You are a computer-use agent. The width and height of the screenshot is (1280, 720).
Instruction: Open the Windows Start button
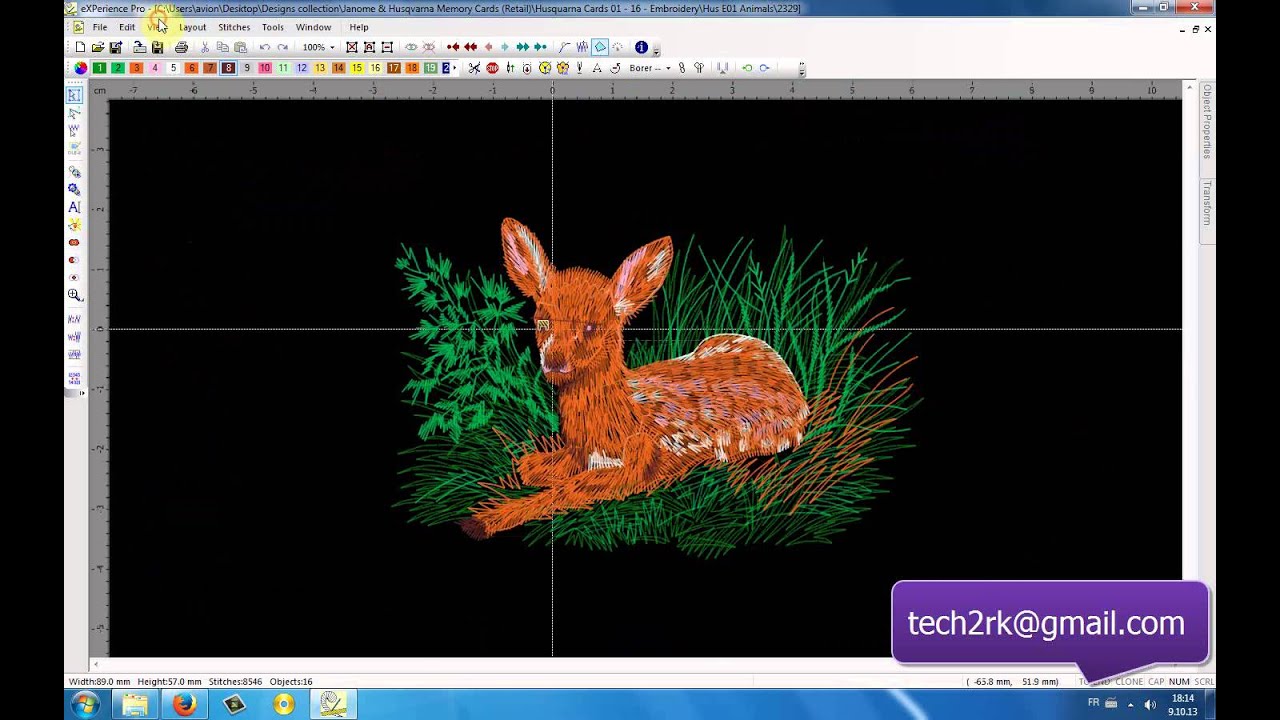tap(85, 704)
